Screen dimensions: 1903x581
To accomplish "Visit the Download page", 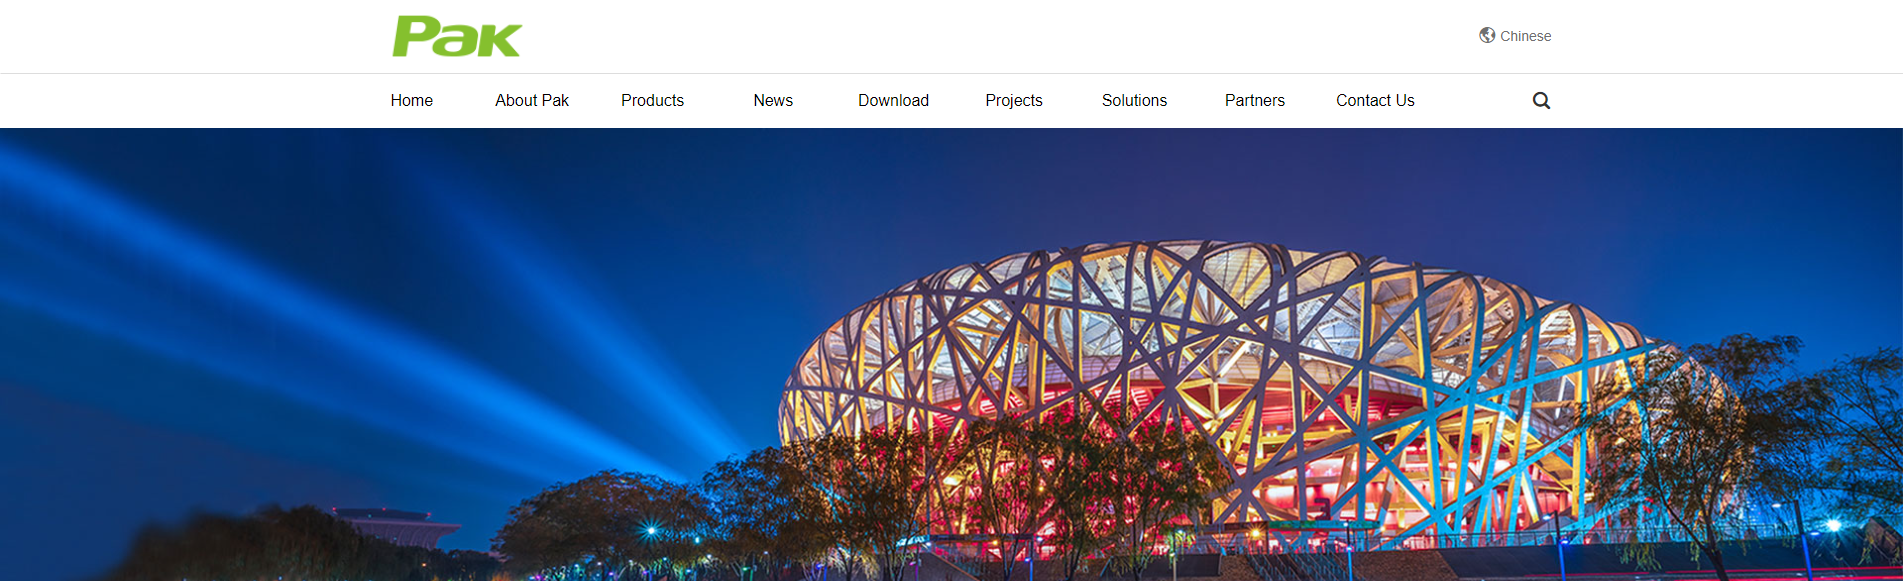I will (x=893, y=100).
